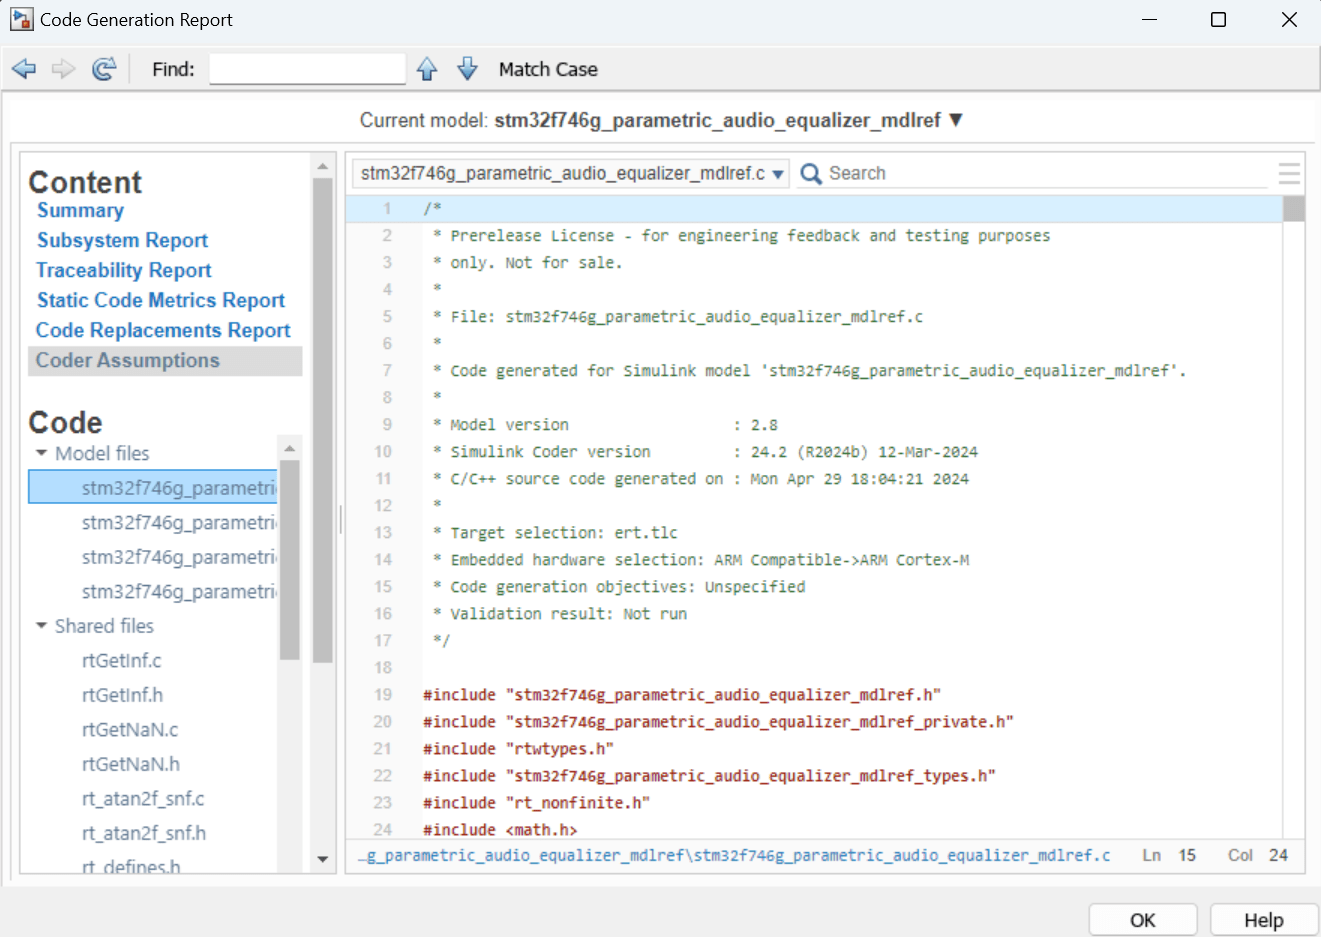Viewport: 1321px width, 937px height.
Task: Click the magnifier Search icon
Action: click(x=811, y=174)
